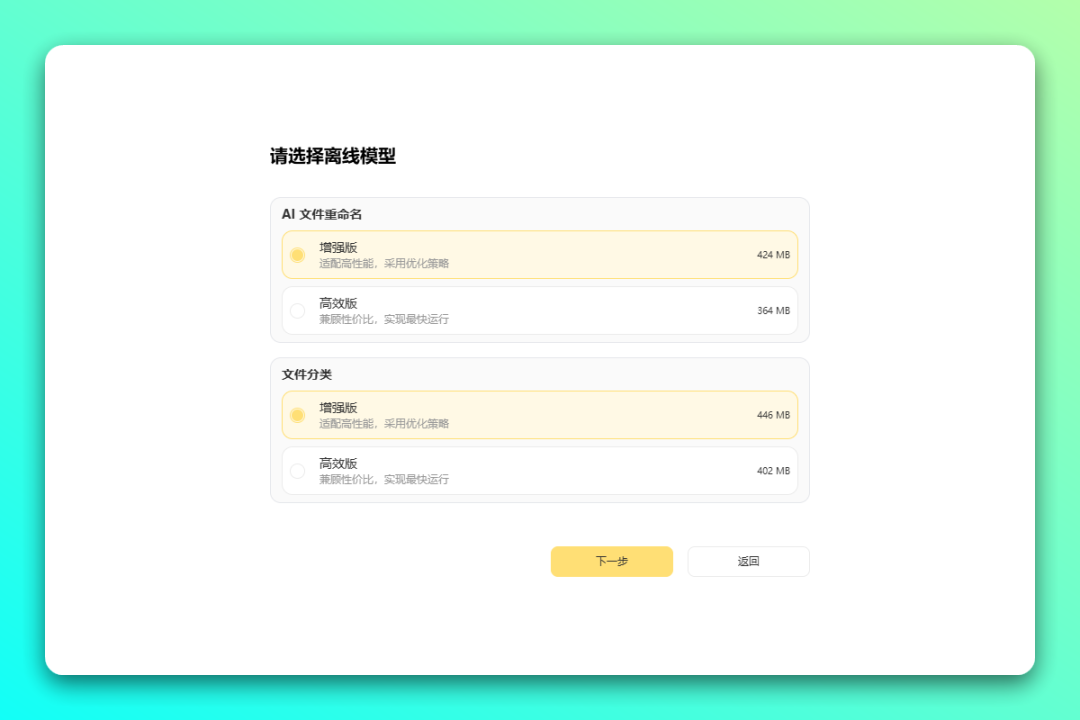
Task: Click the 364 MB size label
Action: tap(773, 311)
